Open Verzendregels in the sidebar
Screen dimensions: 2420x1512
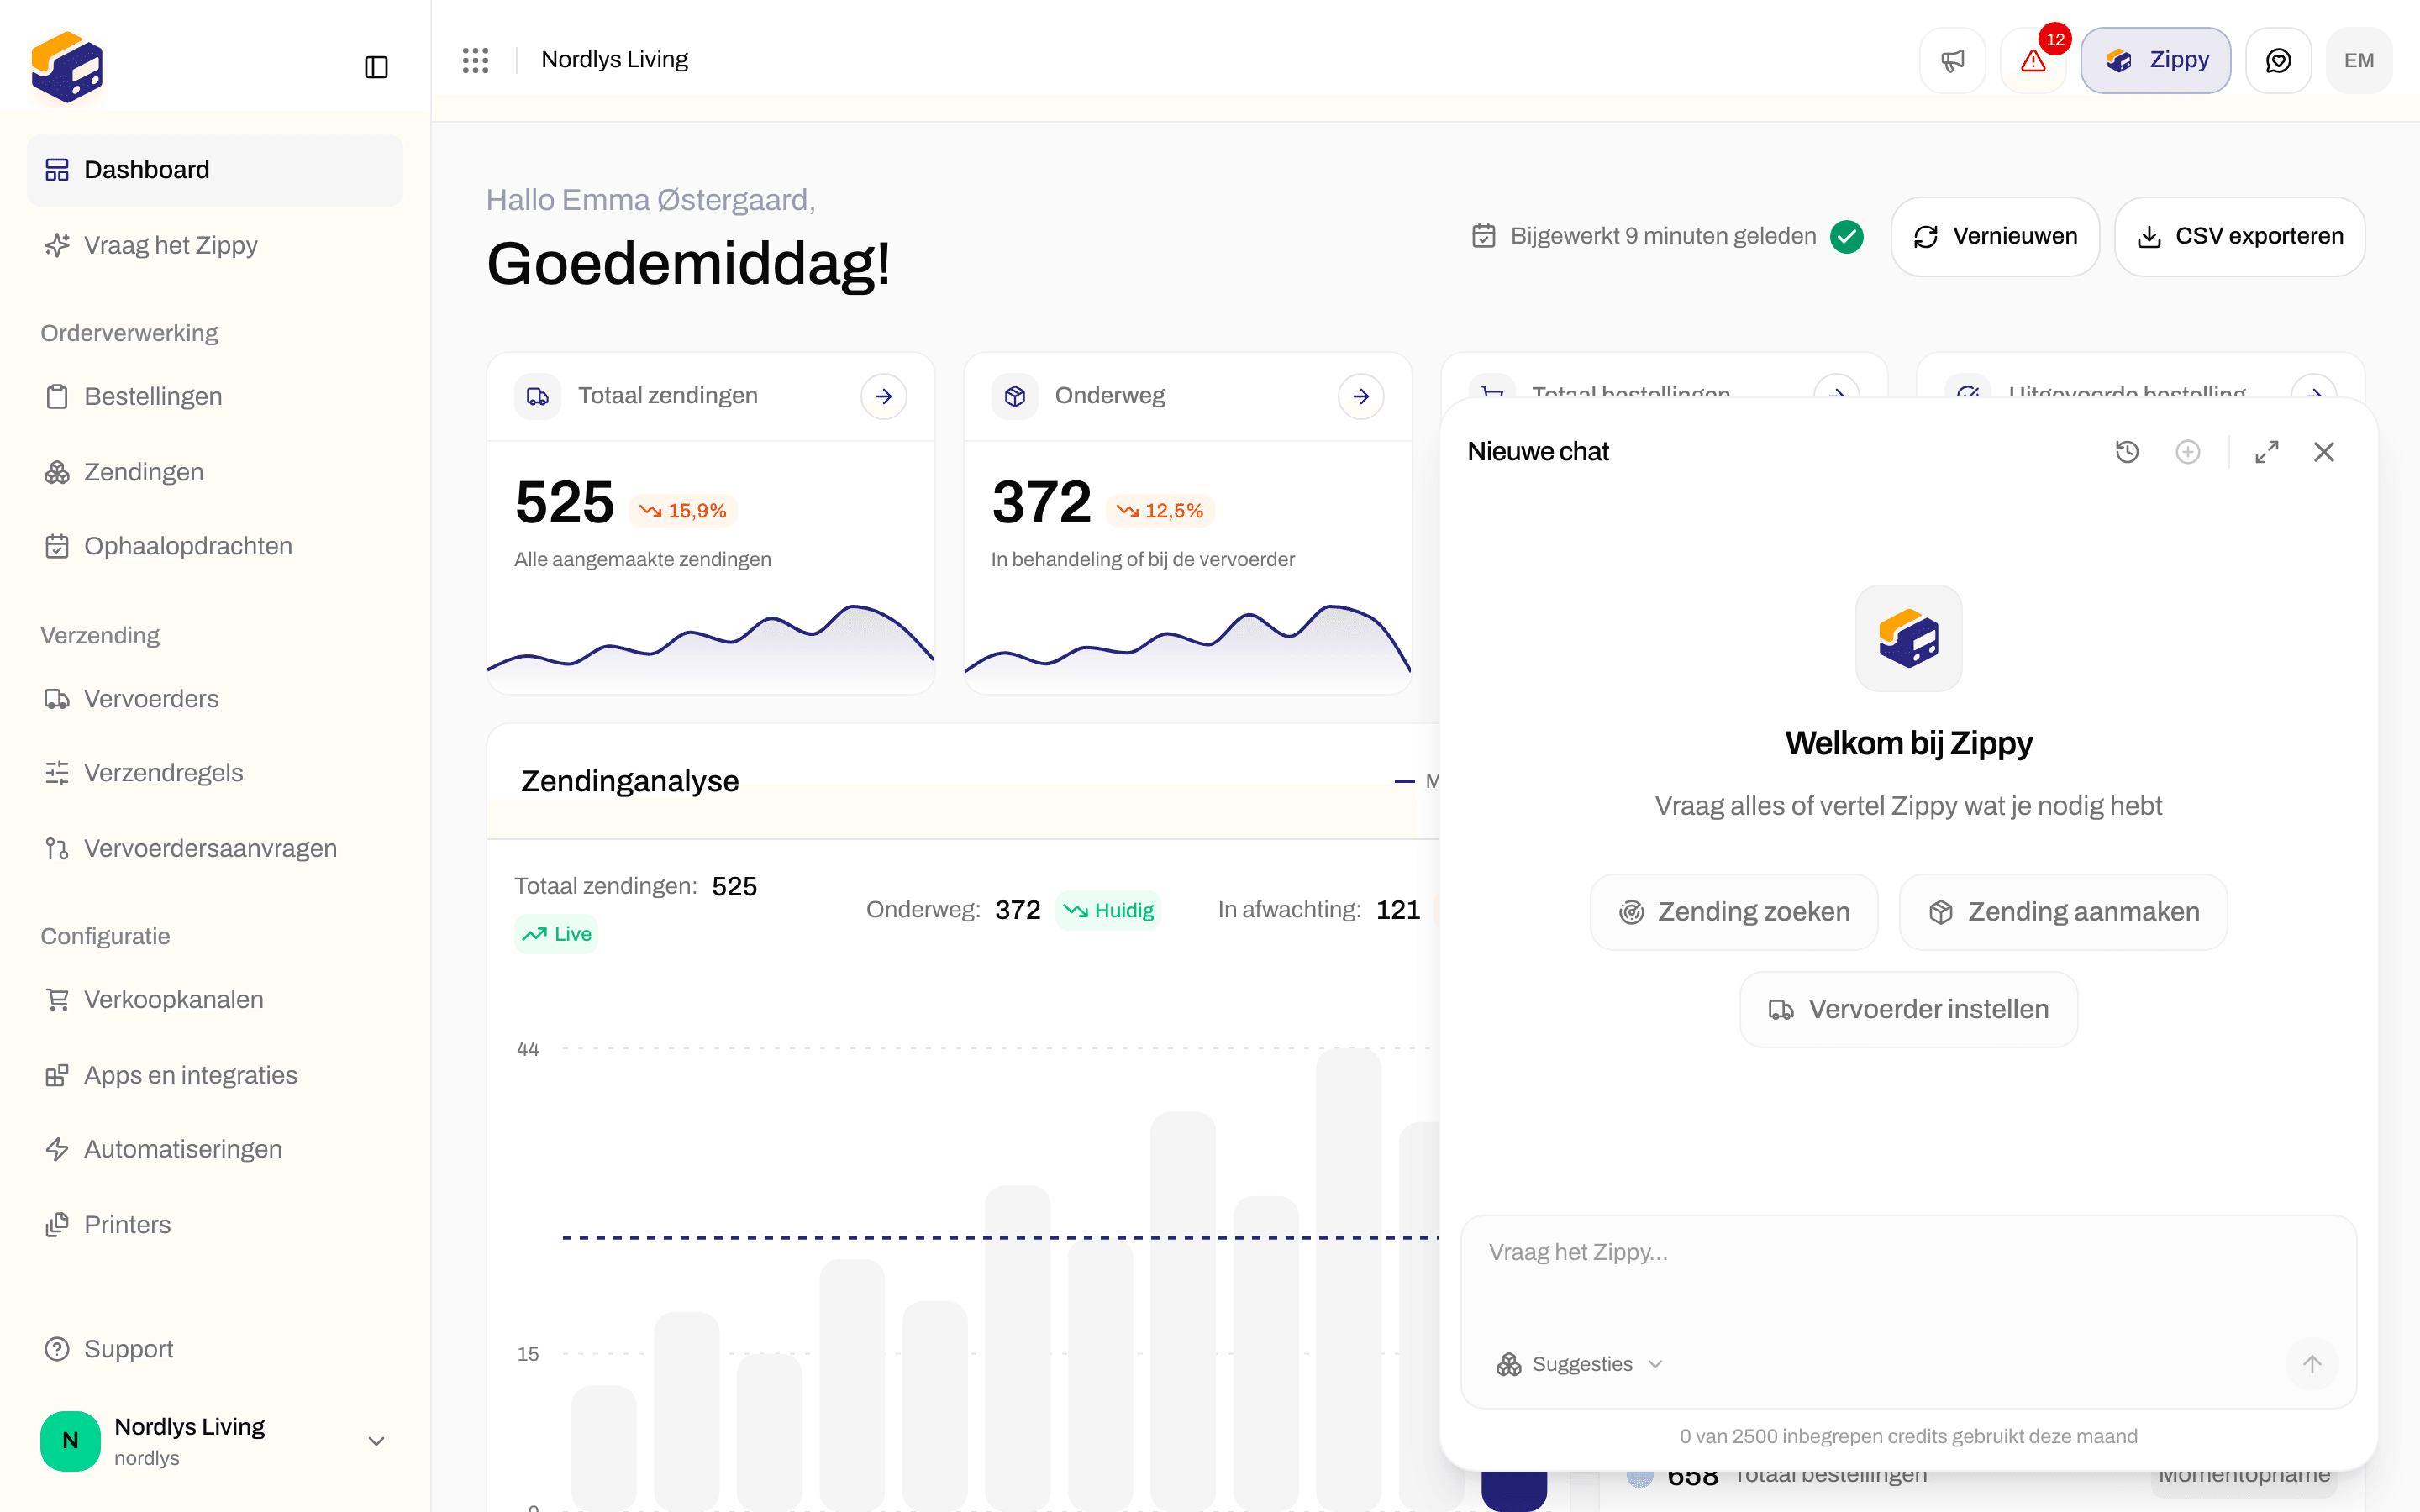(214, 773)
